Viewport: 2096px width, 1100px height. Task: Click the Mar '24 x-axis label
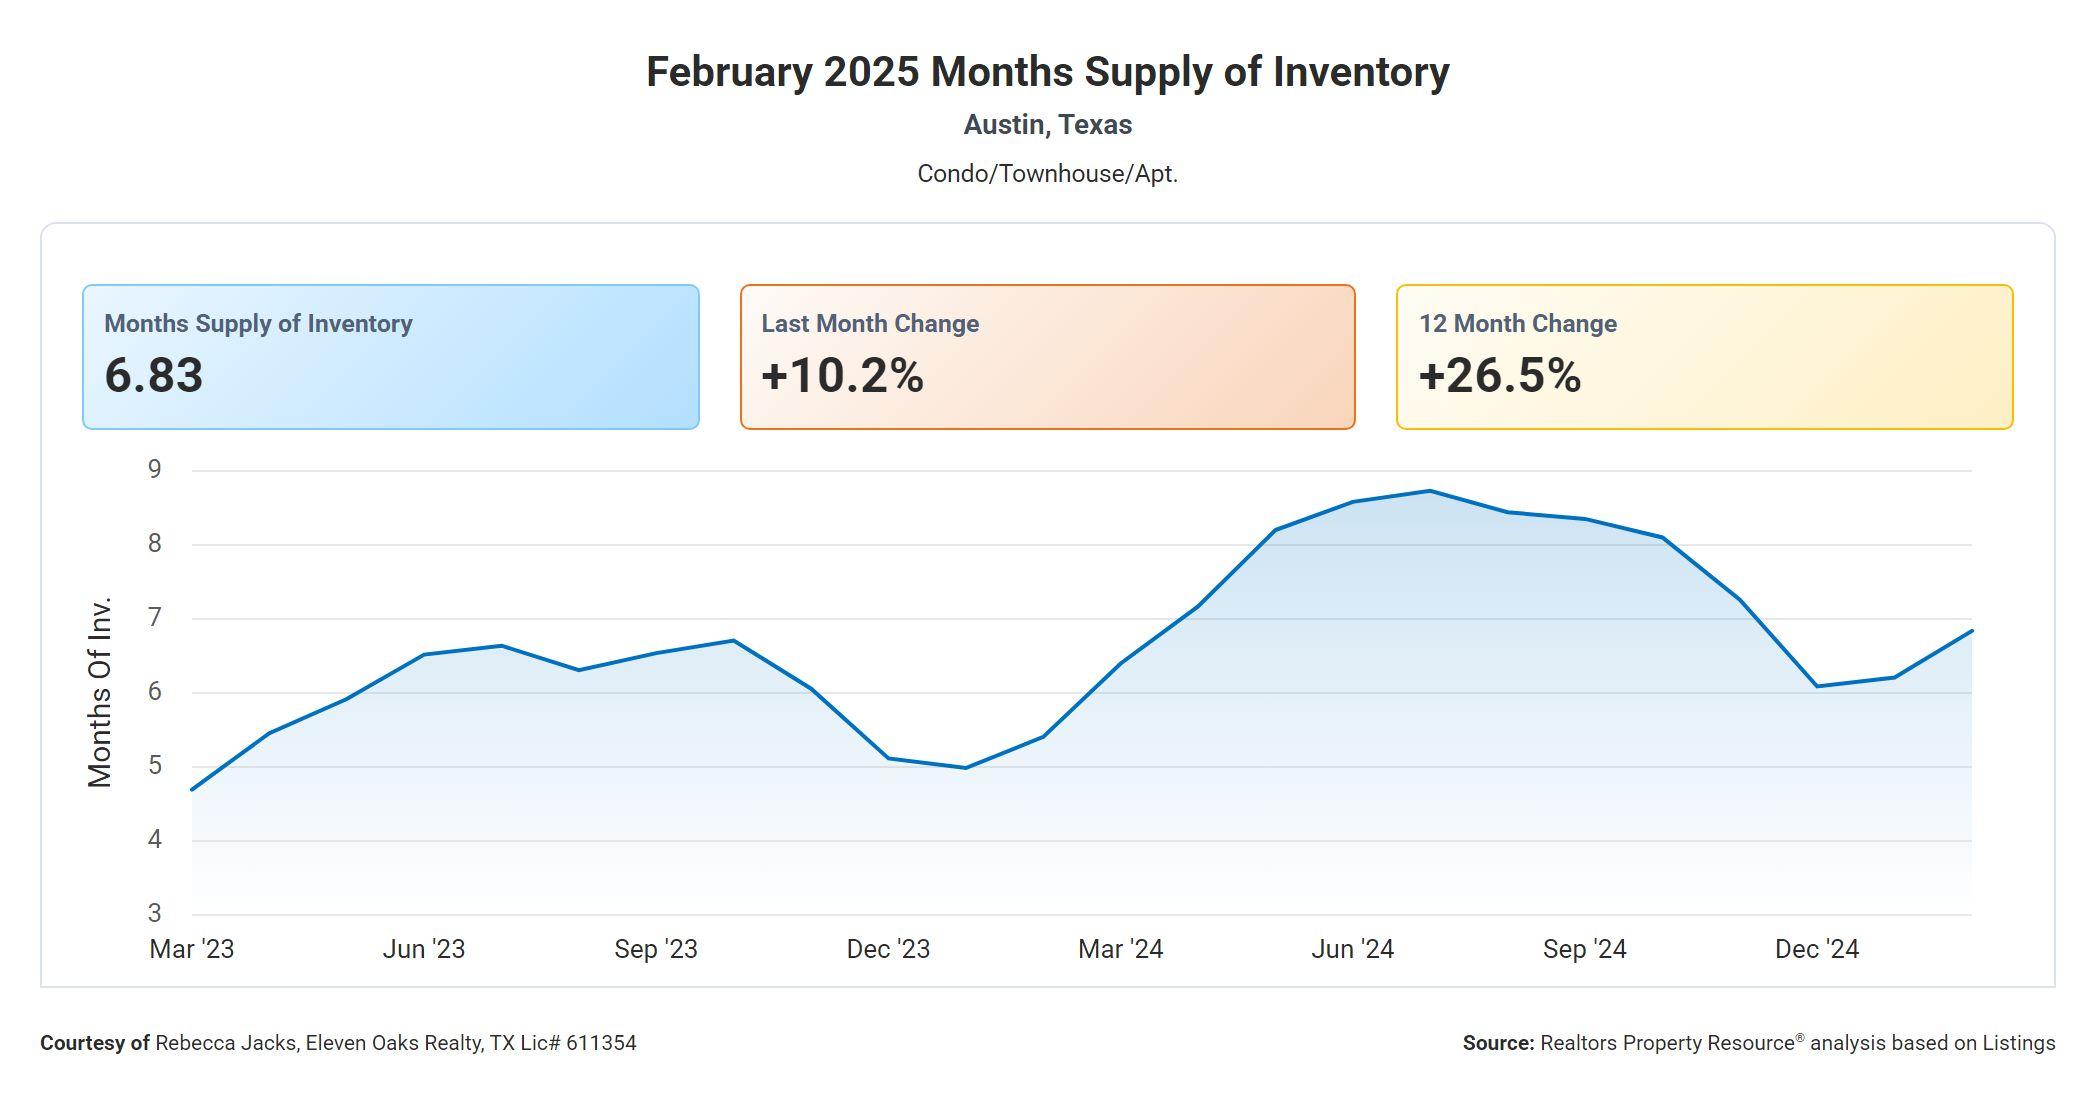click(x=1120, y=949)
